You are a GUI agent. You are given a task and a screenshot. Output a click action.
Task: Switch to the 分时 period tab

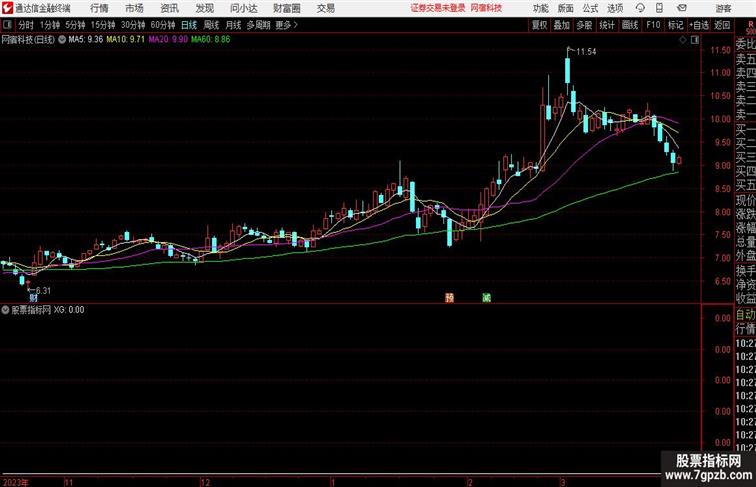[x=26, y=25]
